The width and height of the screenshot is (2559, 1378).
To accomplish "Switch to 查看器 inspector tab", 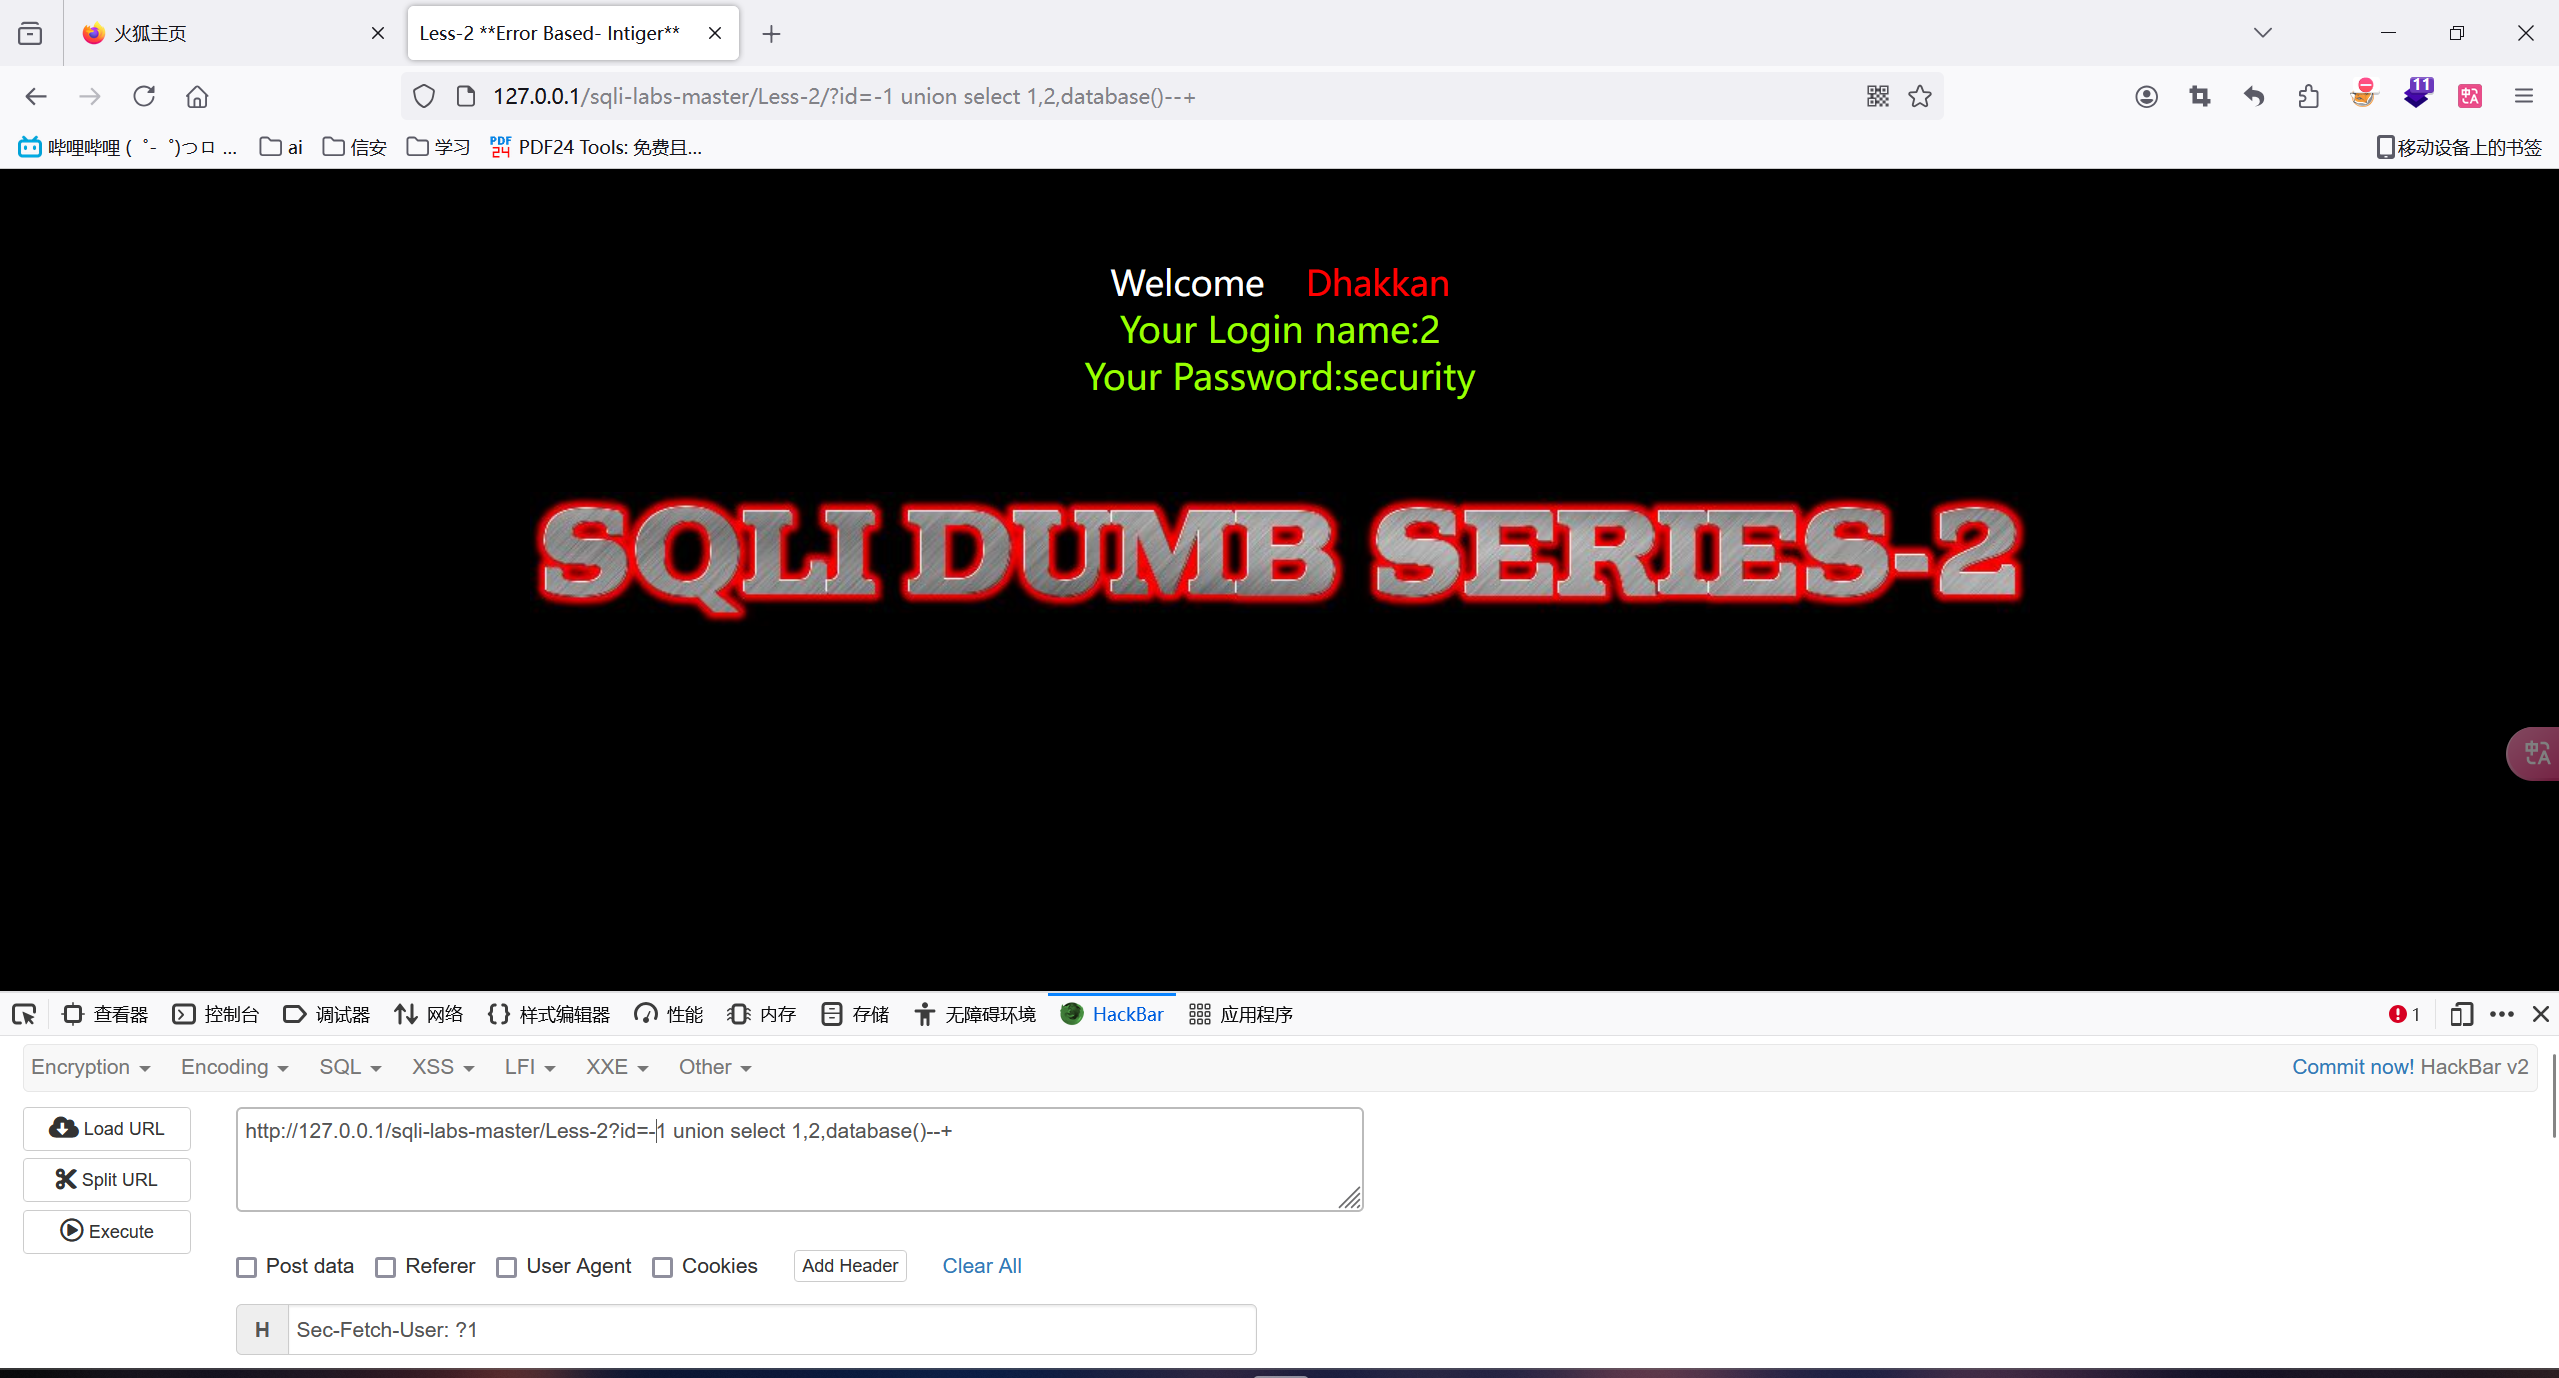I will [x=105, y=1014].
